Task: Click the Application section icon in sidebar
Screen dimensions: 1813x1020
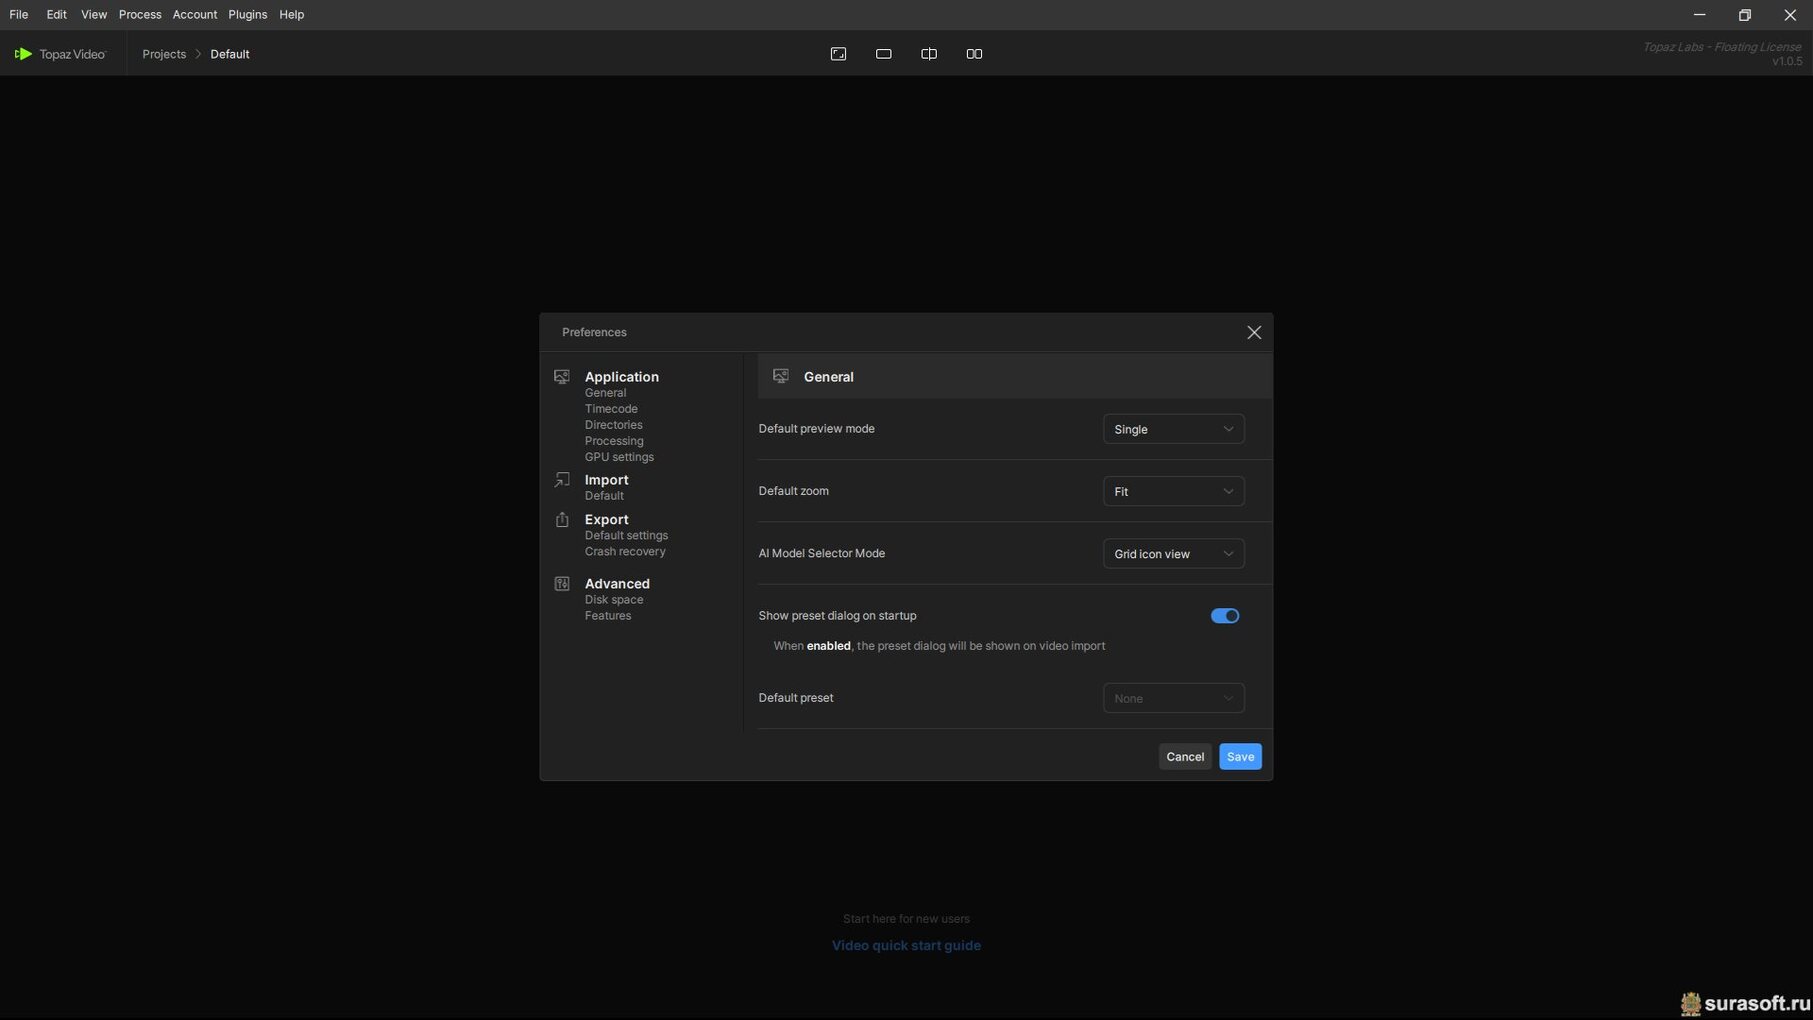Action: [562, 377]
